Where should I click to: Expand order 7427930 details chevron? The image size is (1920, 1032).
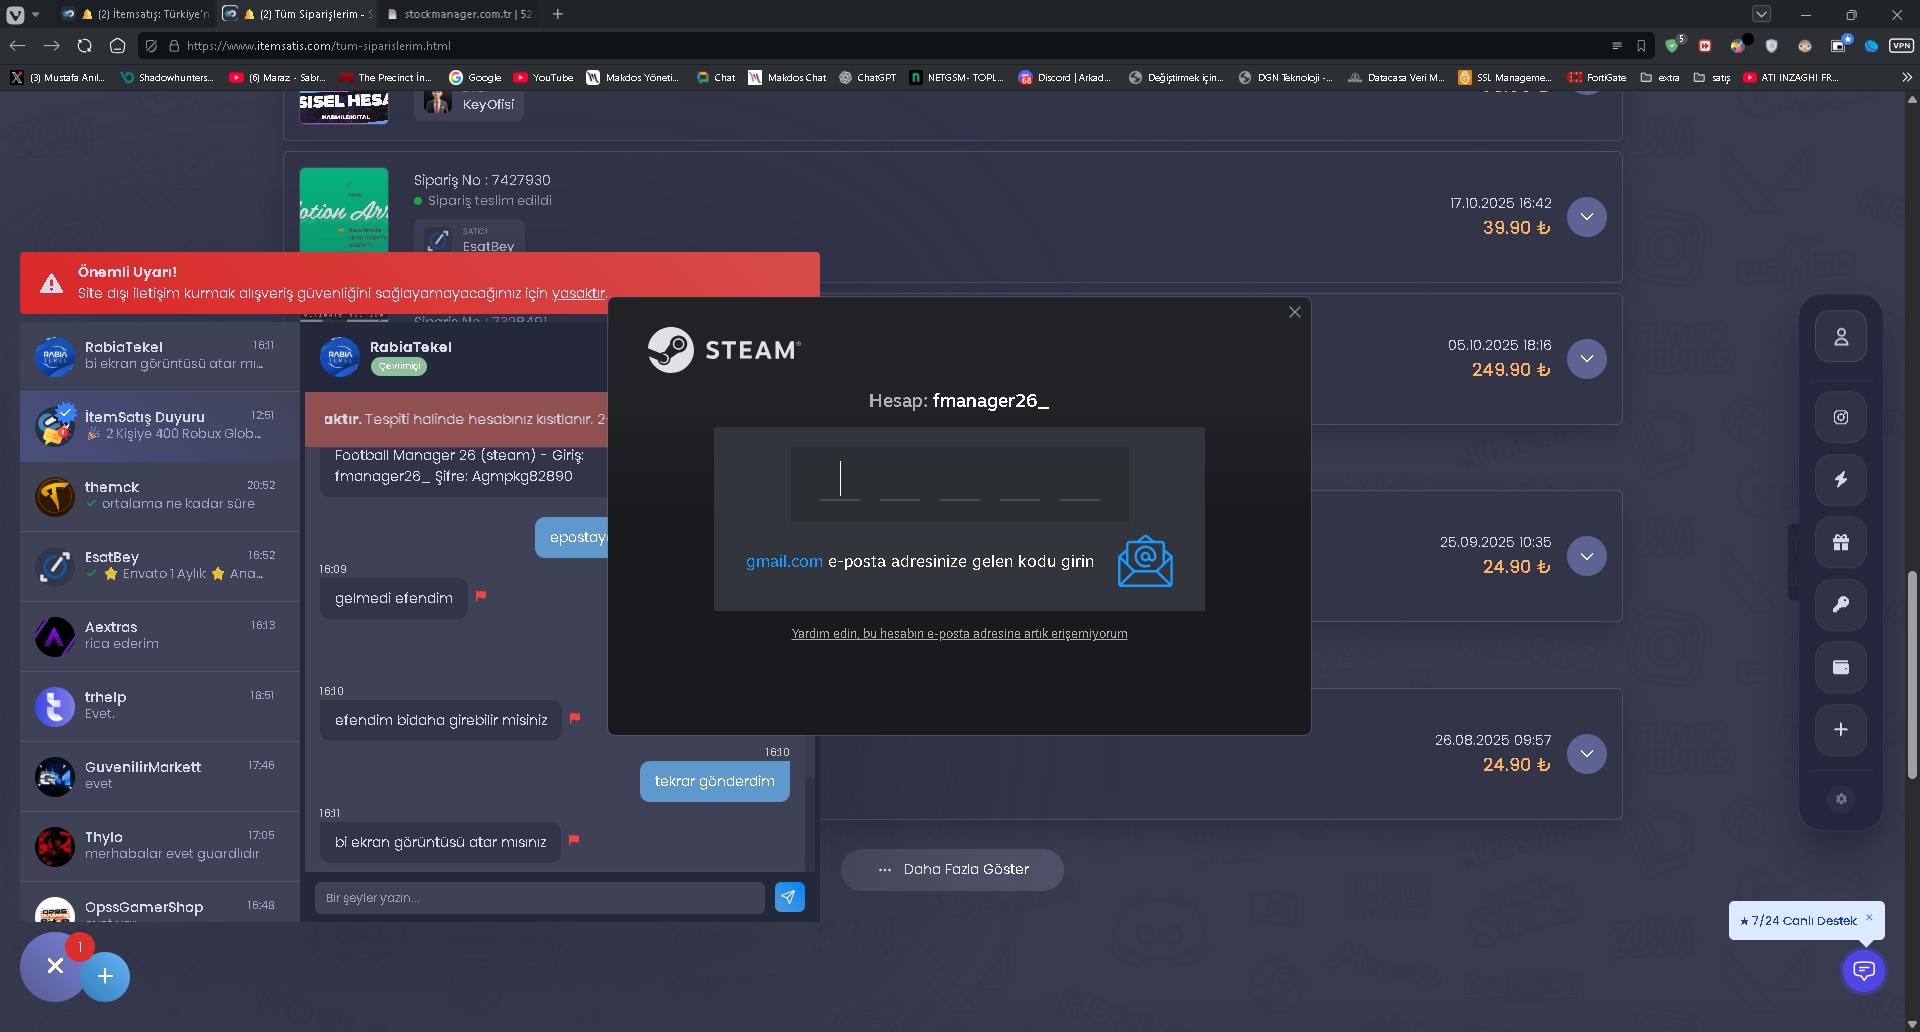pyautogui.click(x=1587, y=217)
